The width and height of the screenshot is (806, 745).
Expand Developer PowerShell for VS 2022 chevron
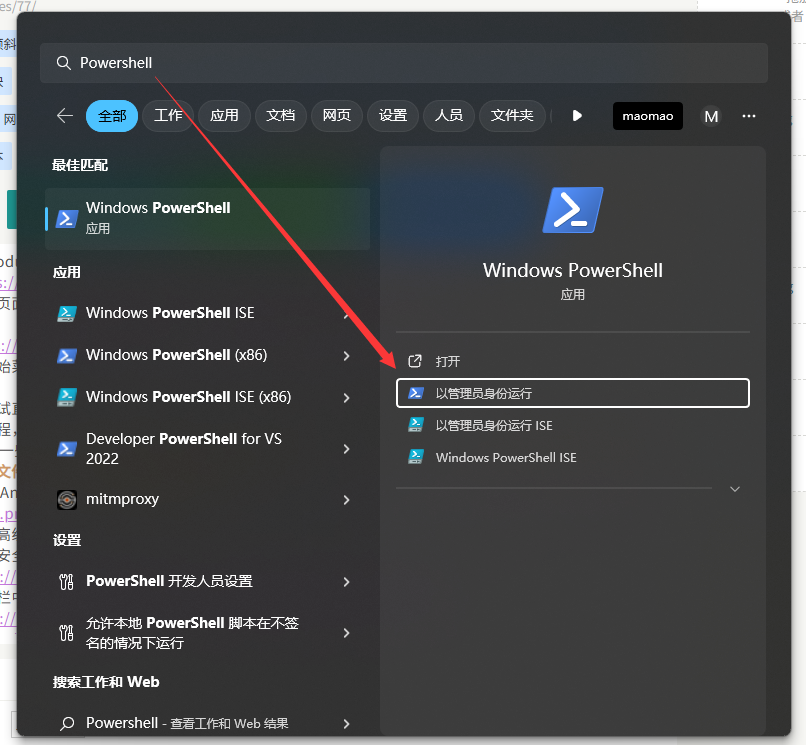346,449
